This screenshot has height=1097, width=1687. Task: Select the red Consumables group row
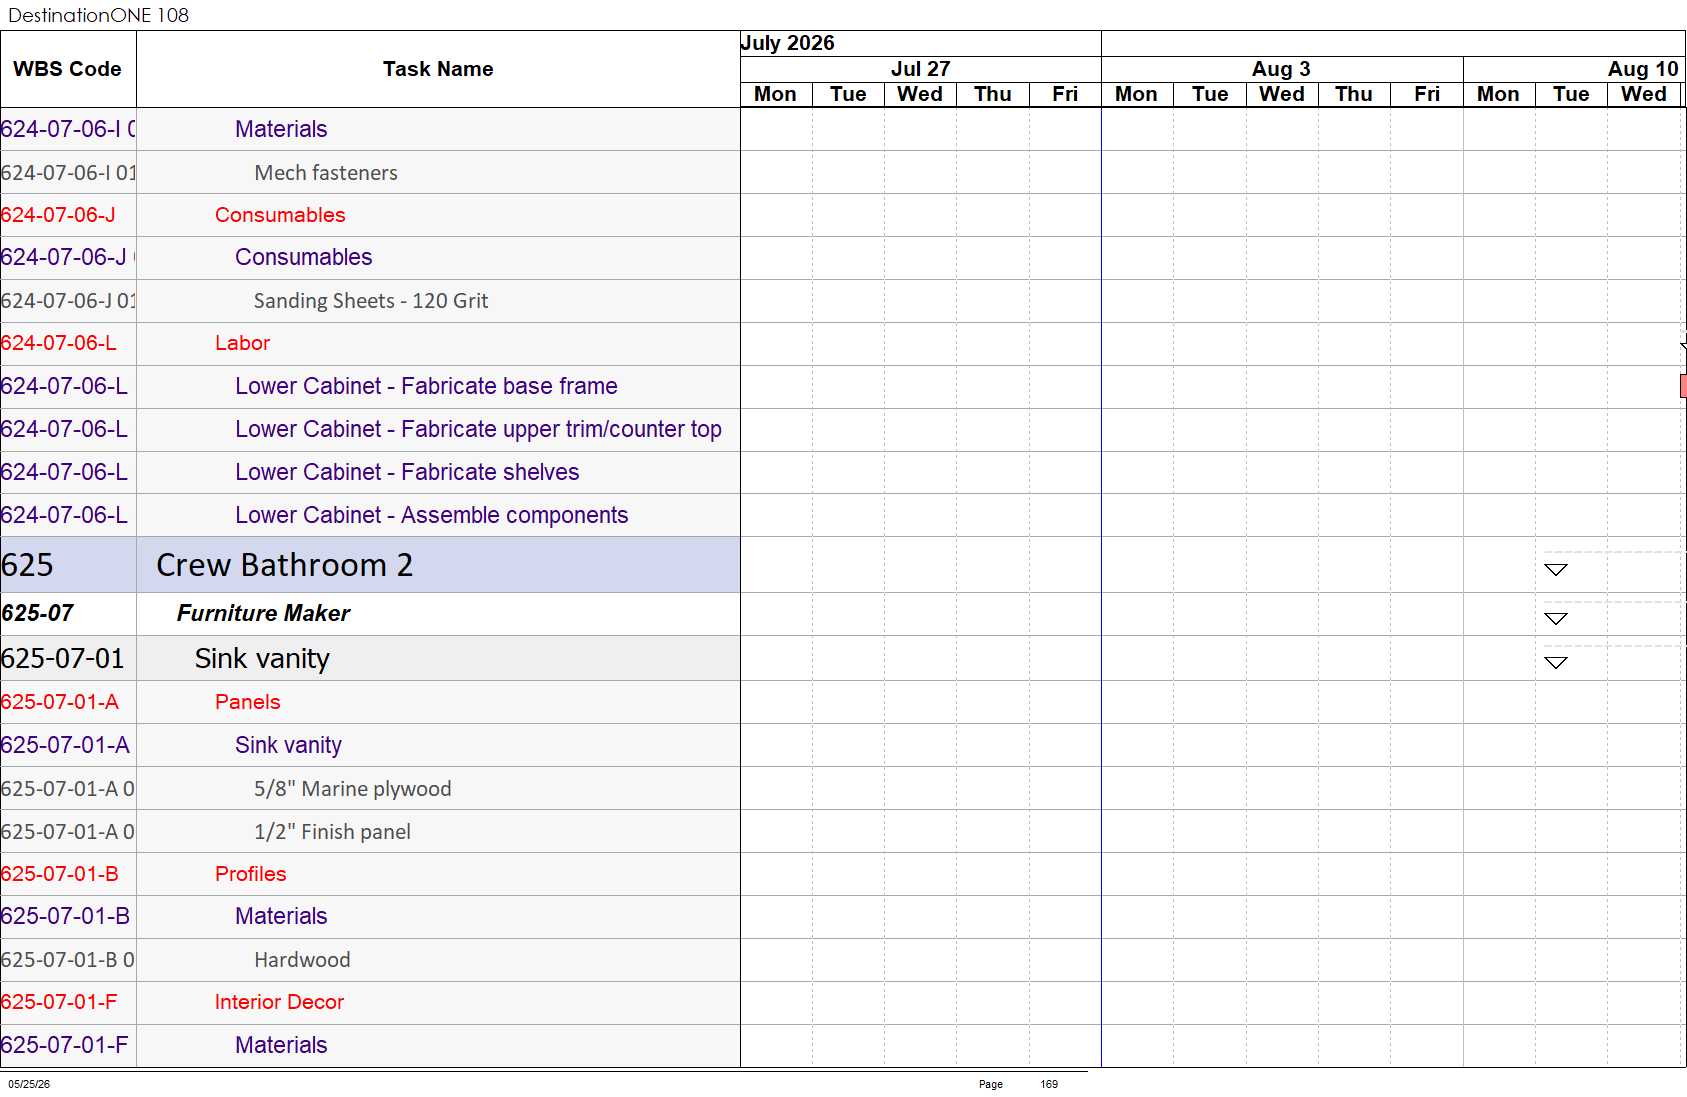(x=370, y=215)
